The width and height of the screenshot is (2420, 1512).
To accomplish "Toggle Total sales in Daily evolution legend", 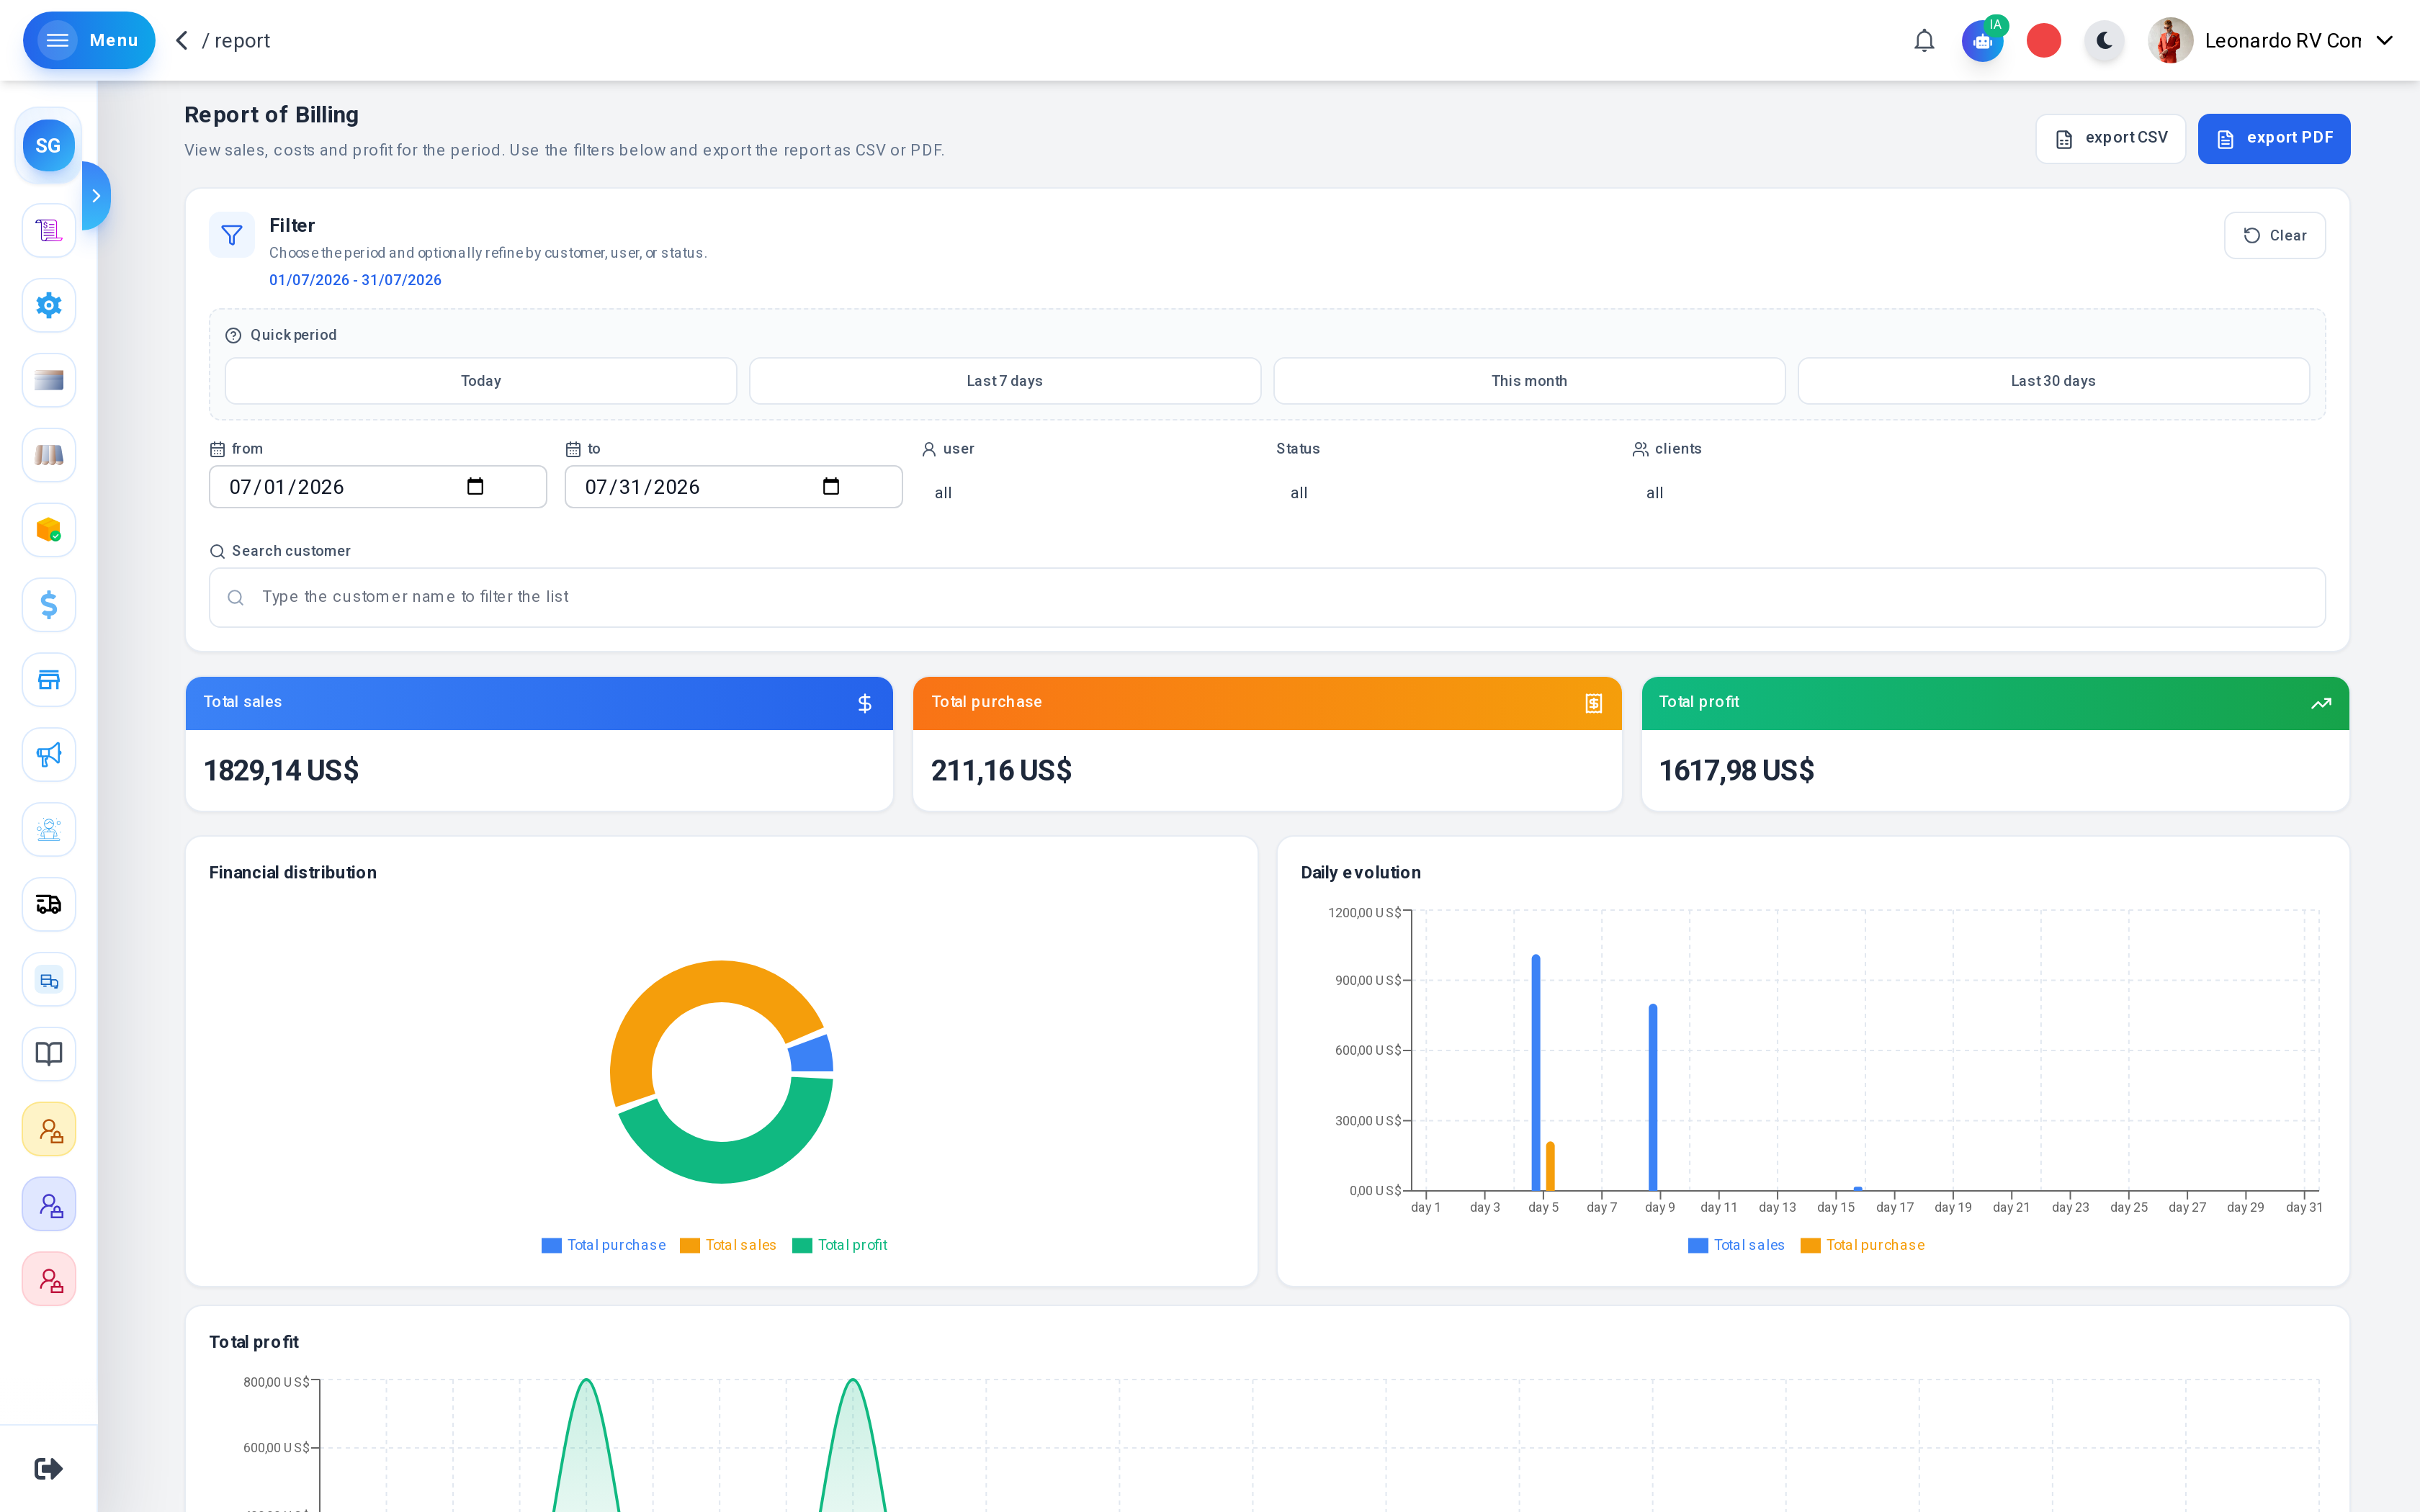I will click(1736, 1245).
